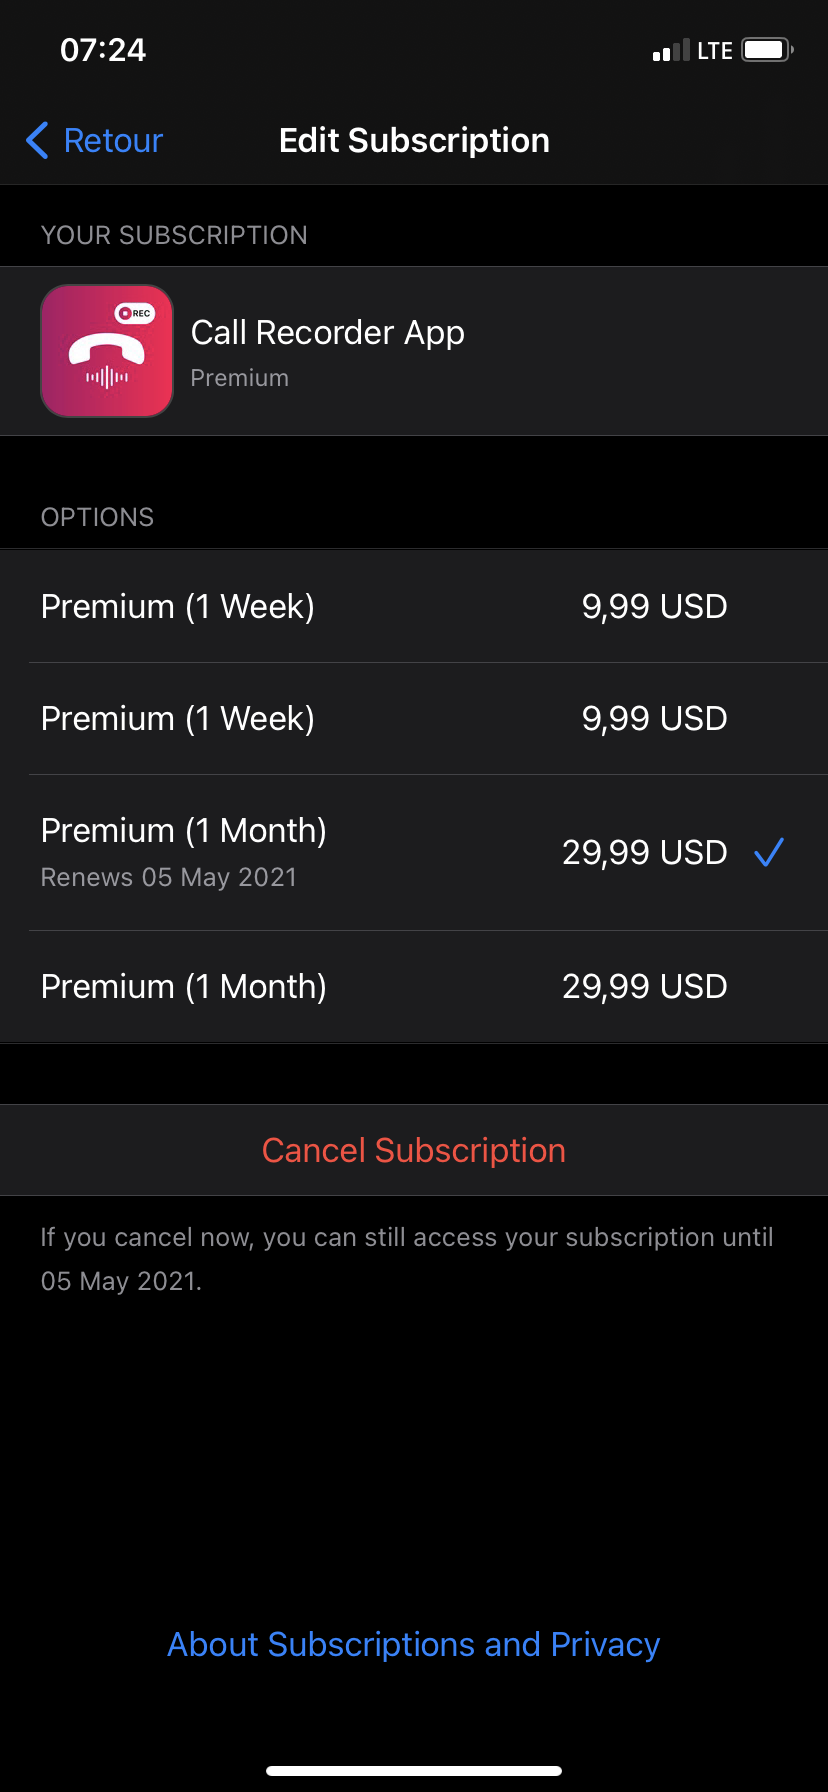This screenshot has width=828, height=1792.
Task: Click the Call Recorder App name text
Action: tap(328, 333)
